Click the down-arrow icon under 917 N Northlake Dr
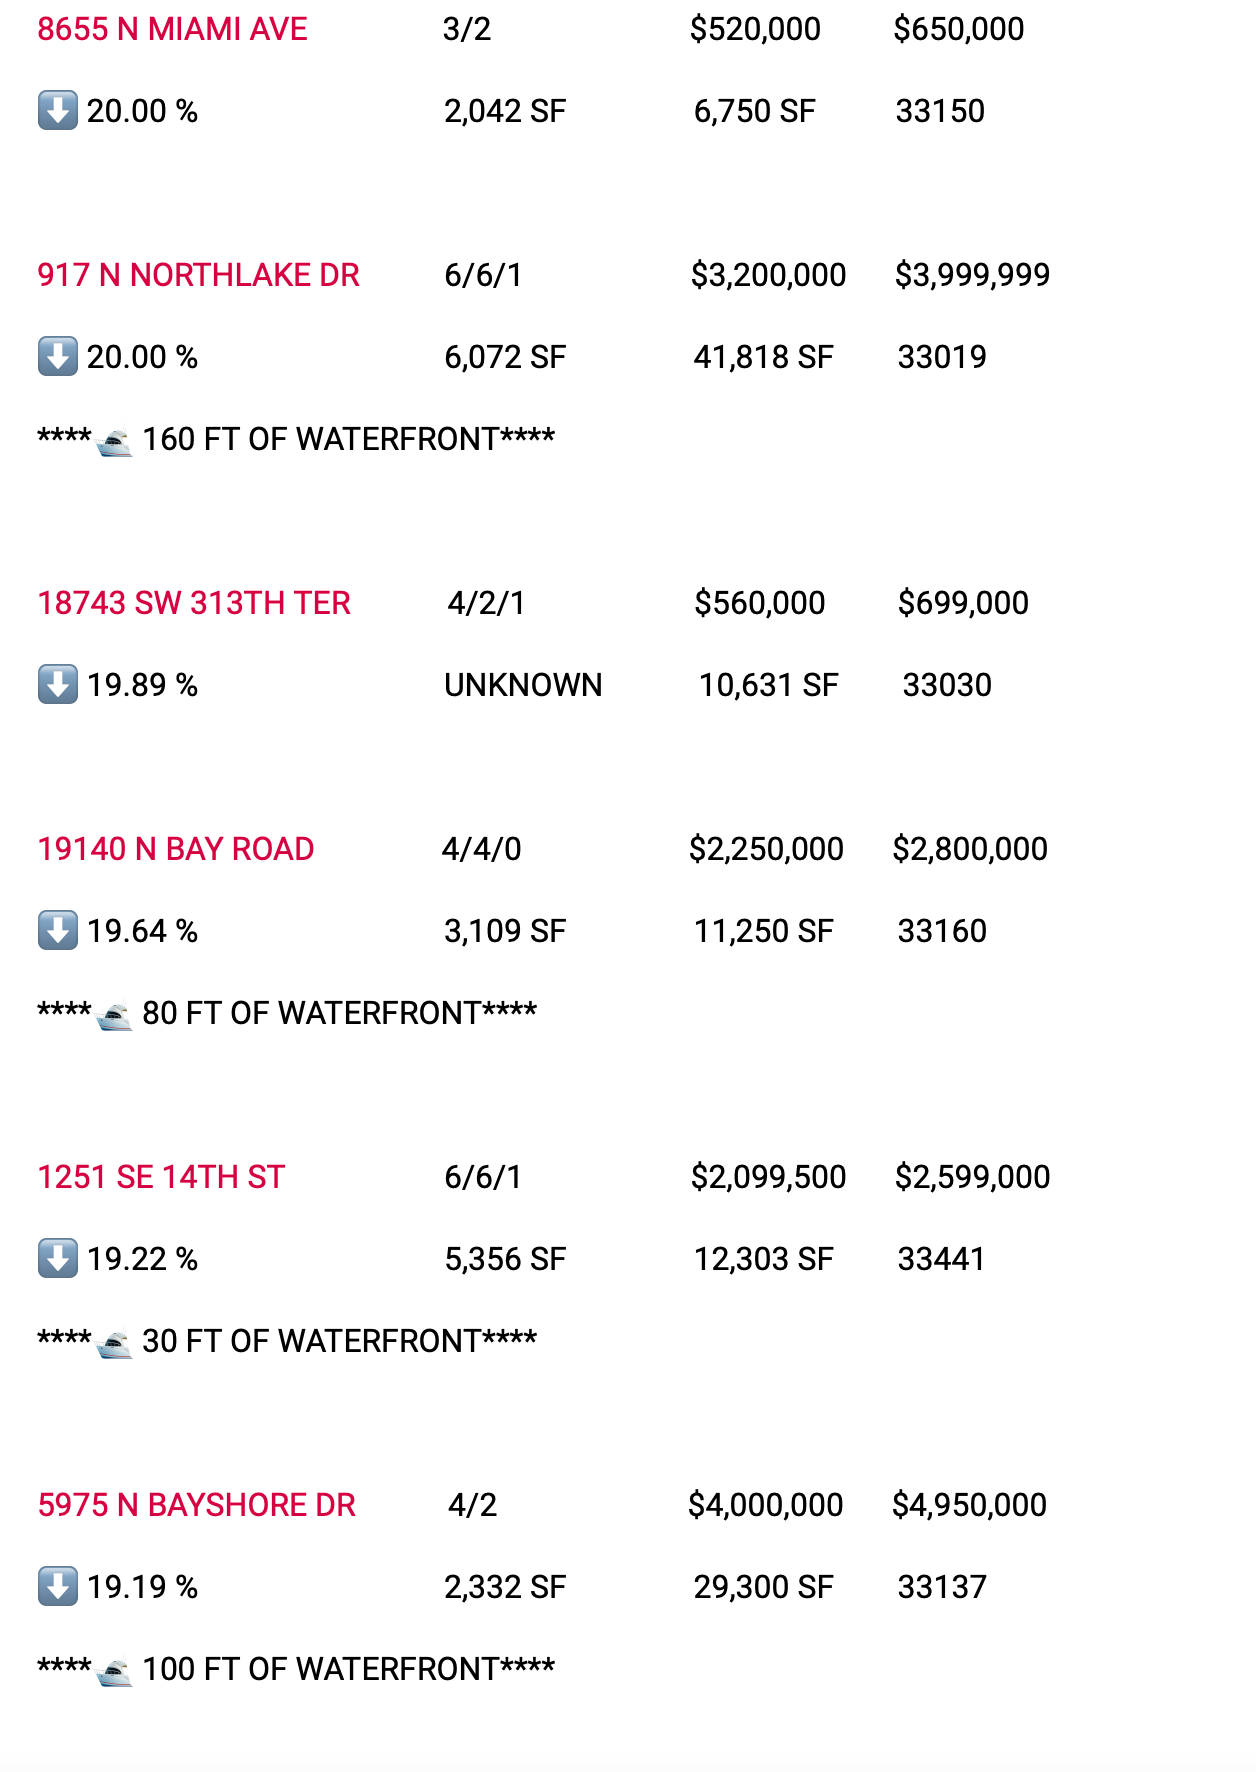This screenshot has height=1772, width=1256. pos(58,357)
